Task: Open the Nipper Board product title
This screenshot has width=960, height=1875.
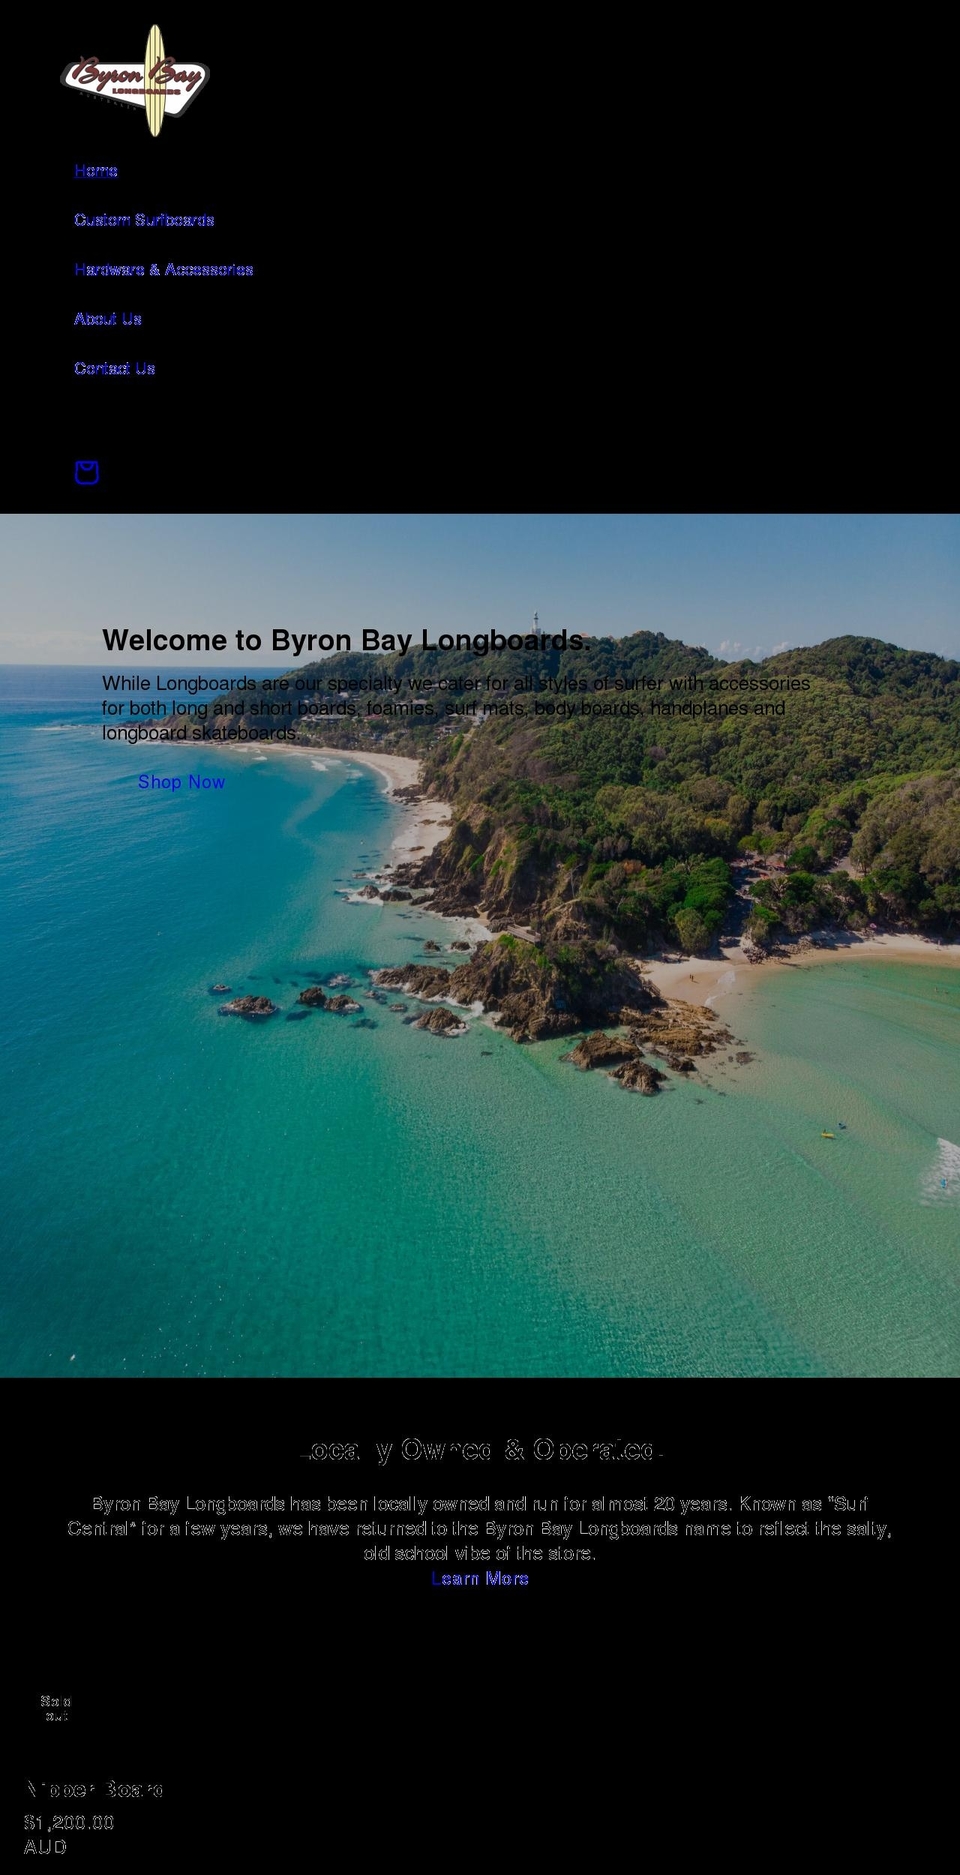Action: [94, 1789]
